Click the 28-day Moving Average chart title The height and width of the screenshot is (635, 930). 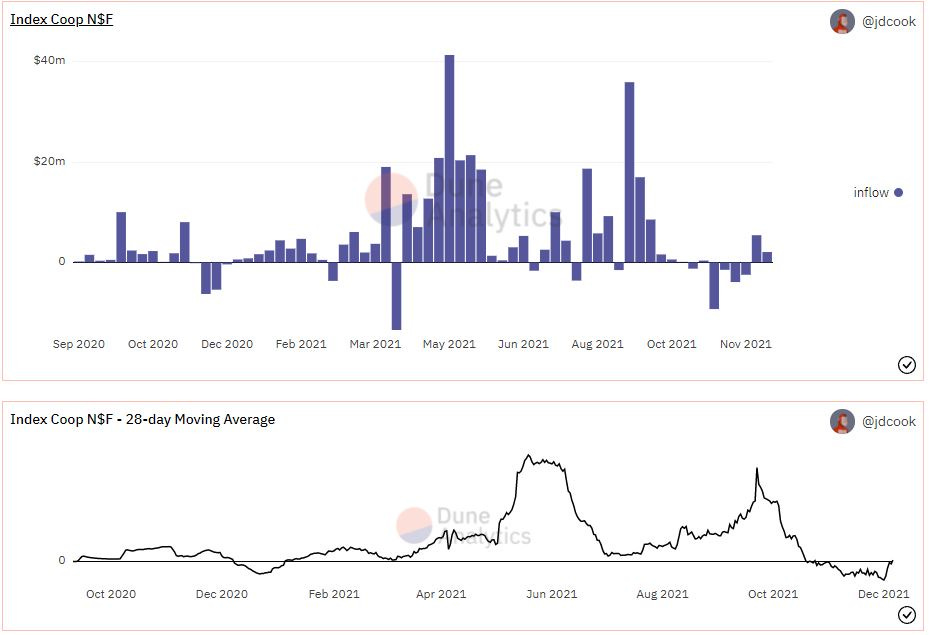[x=142, y=419]
